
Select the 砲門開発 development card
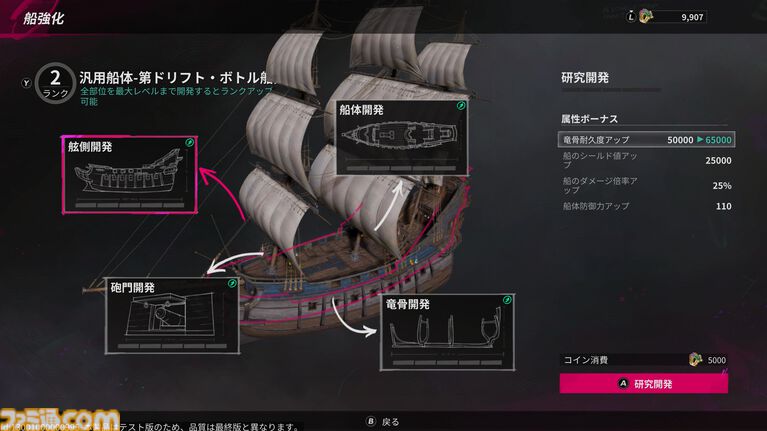click(172, 316)
